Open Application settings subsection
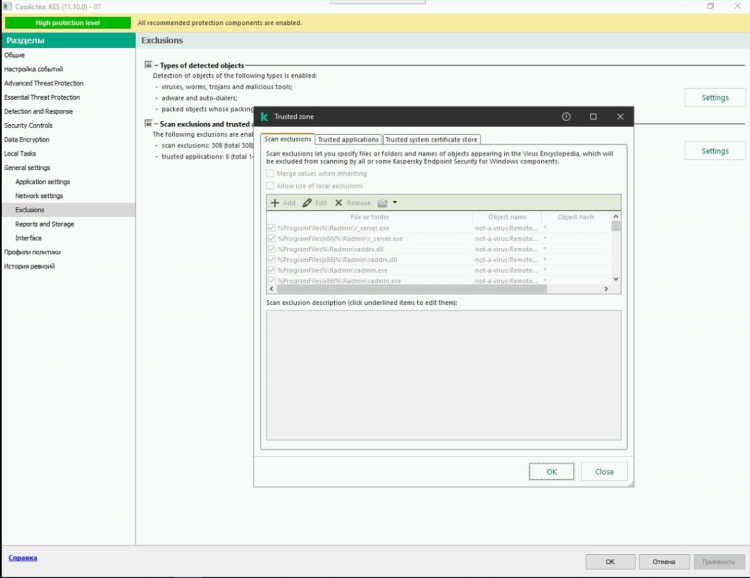This screenshot has height=578, width=750. [x=43, y=182]
